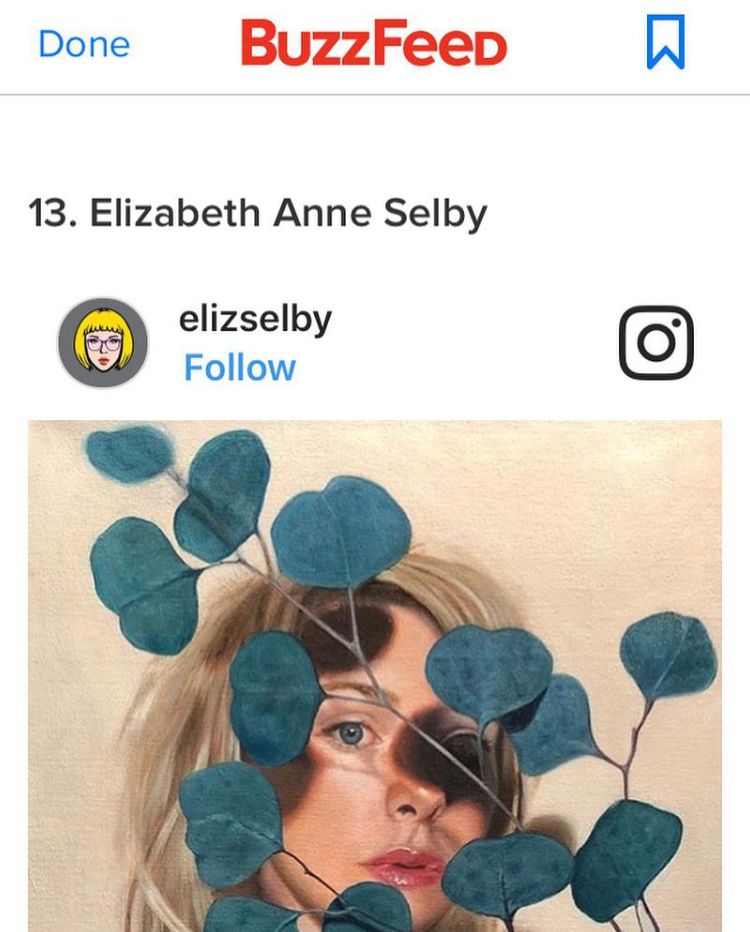Go to BuzzFeed home via the logo
750x932 pixels.
pos(374,42)
